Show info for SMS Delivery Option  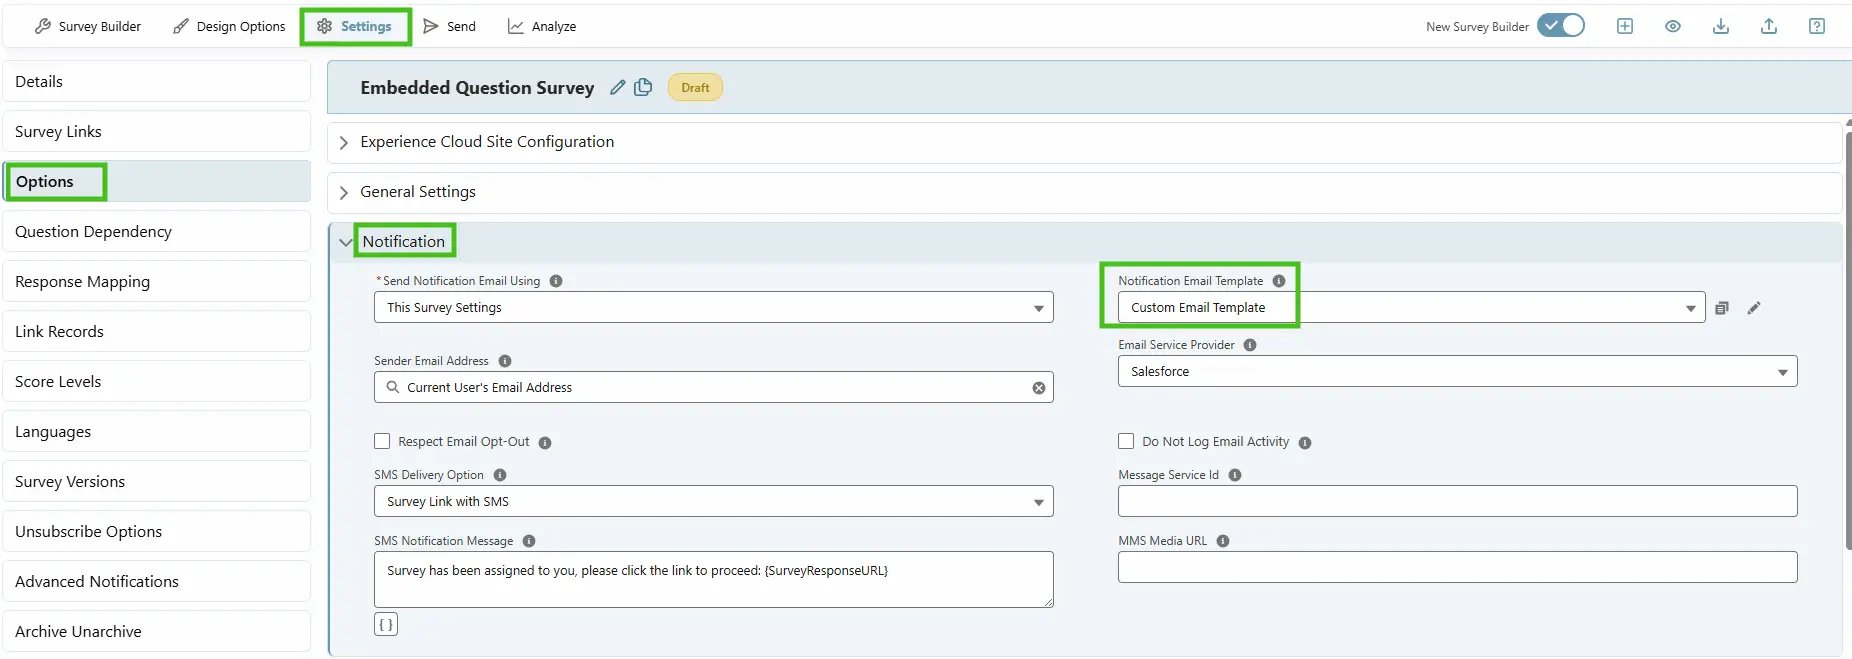click(500, 475)
